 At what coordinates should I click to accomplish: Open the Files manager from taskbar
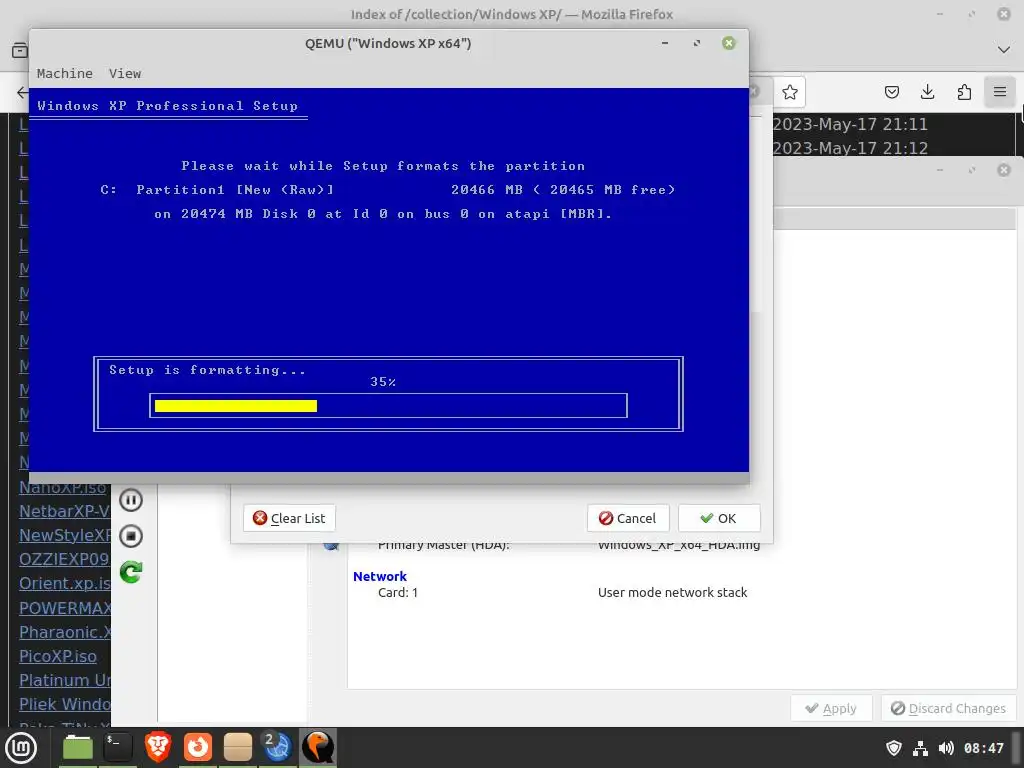78,747
